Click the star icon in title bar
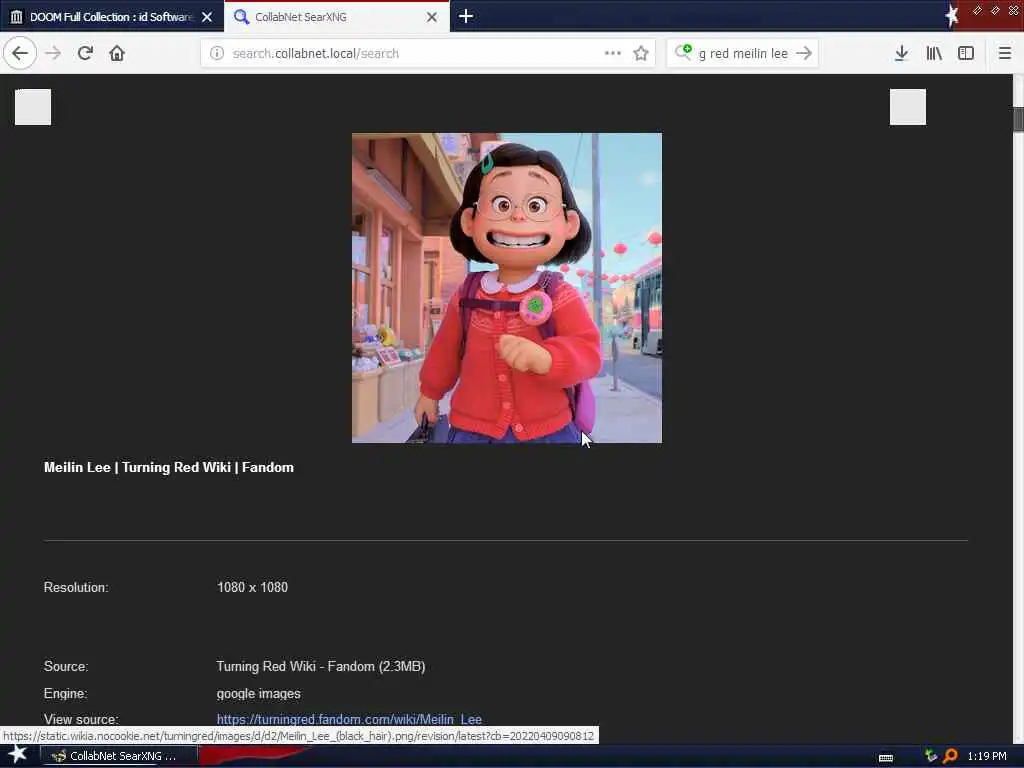The width and height of the screenshot is (1024, 768). coord(952,16)
